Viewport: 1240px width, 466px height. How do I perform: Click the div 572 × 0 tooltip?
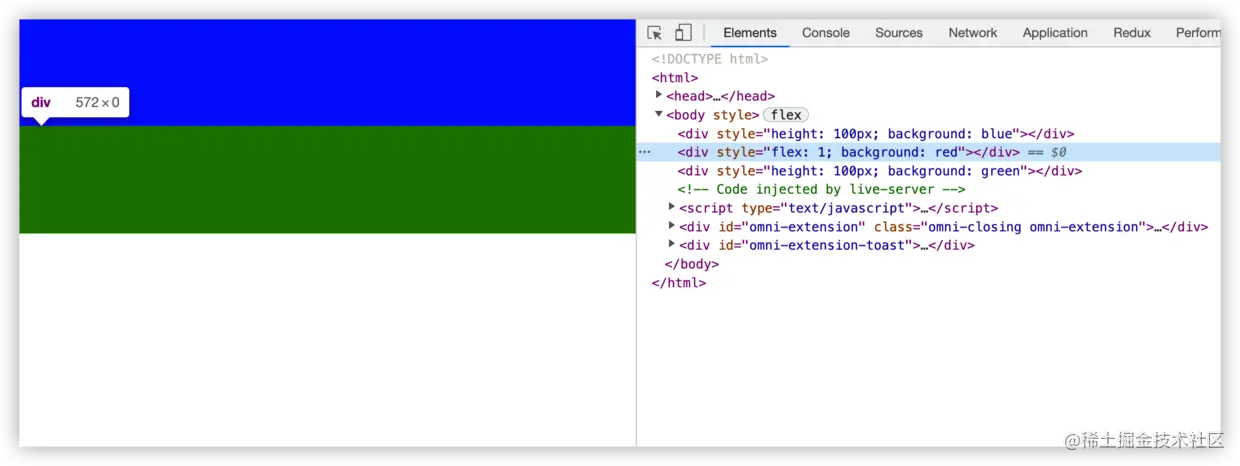click(x=76, y=102)
